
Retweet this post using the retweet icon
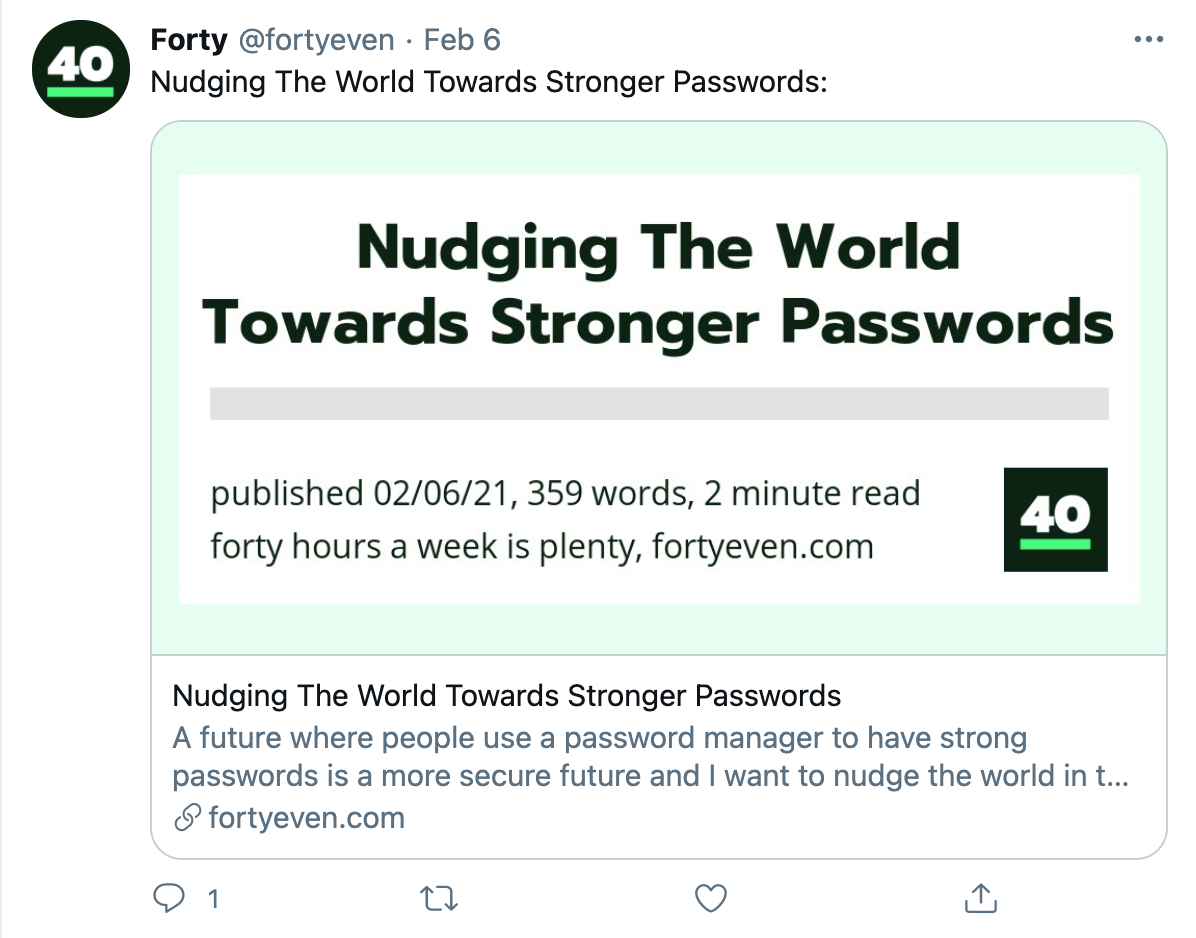[x=439, y=898]
